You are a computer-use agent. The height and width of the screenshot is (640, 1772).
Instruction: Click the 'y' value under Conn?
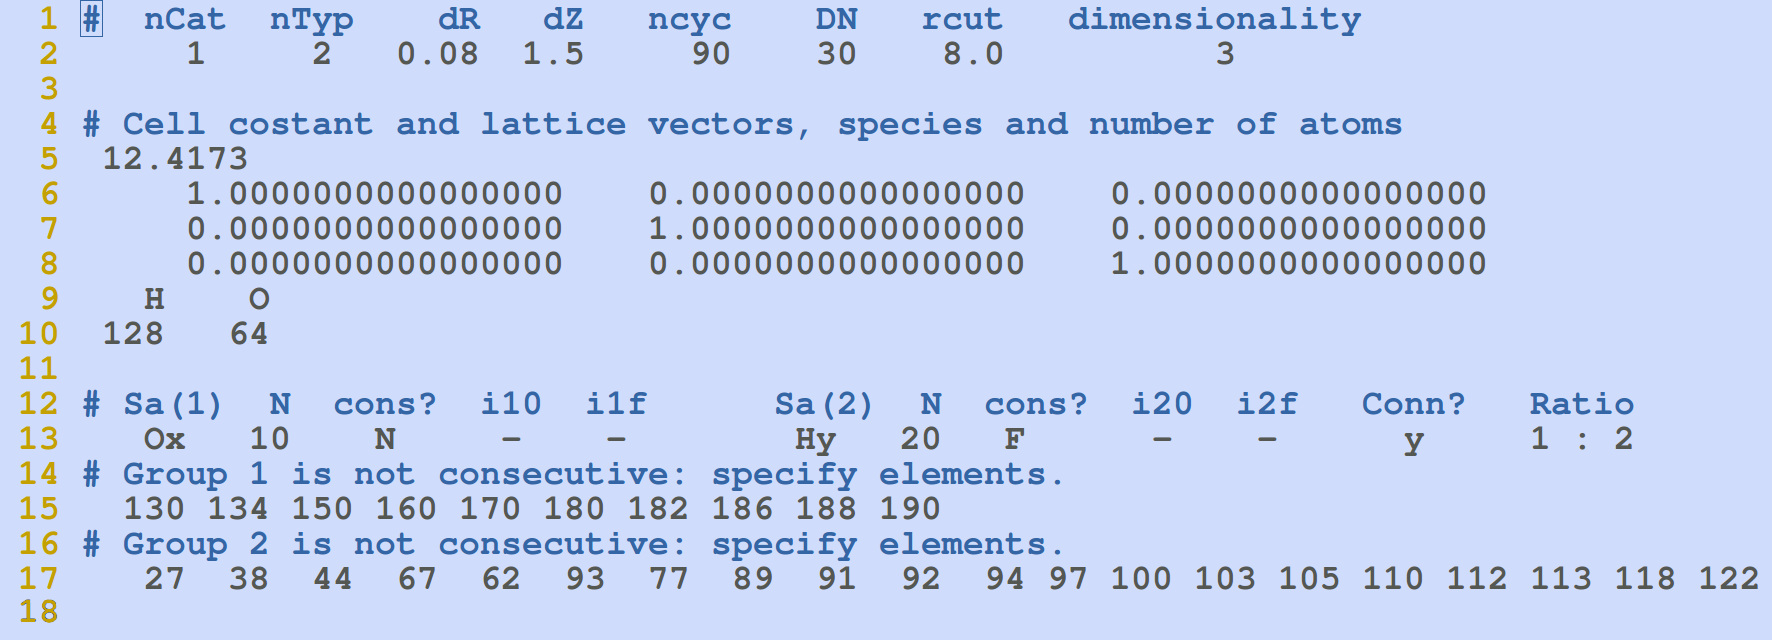tap(1413, 439)
